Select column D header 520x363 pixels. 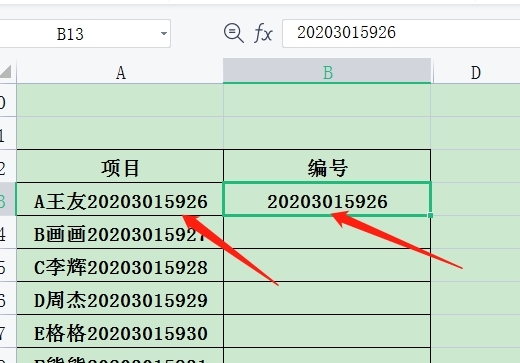[x=476, y=72]
